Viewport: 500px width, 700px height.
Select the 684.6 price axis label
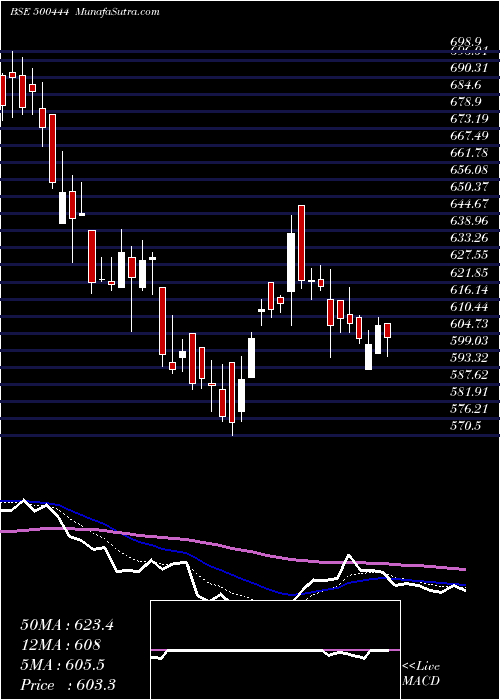tap(464, 85)
